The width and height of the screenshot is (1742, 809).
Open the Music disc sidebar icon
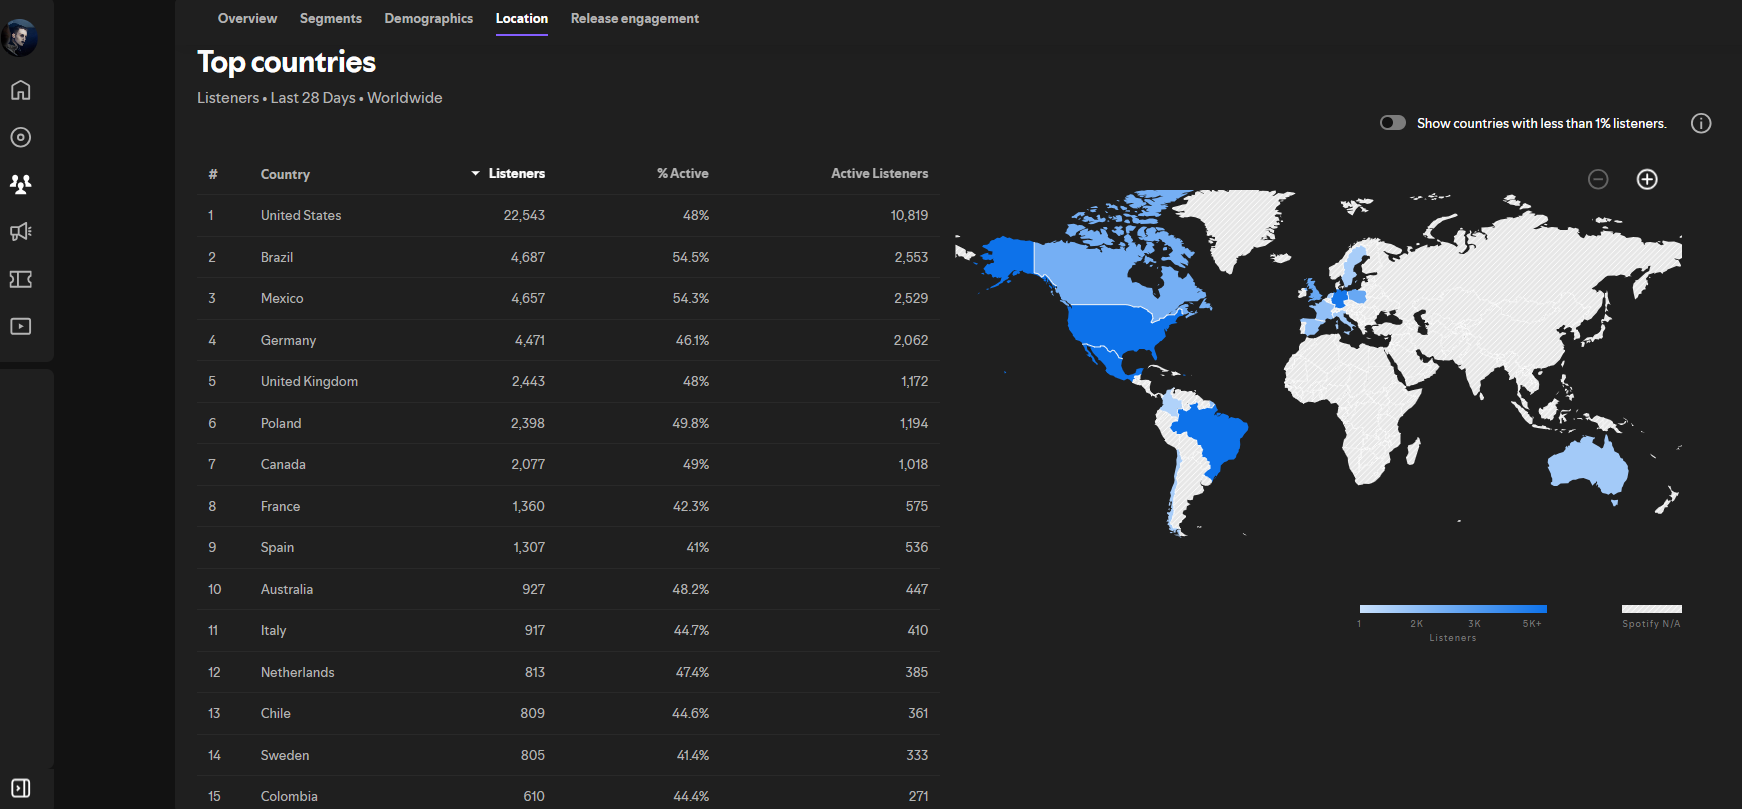tap(20, 137)
